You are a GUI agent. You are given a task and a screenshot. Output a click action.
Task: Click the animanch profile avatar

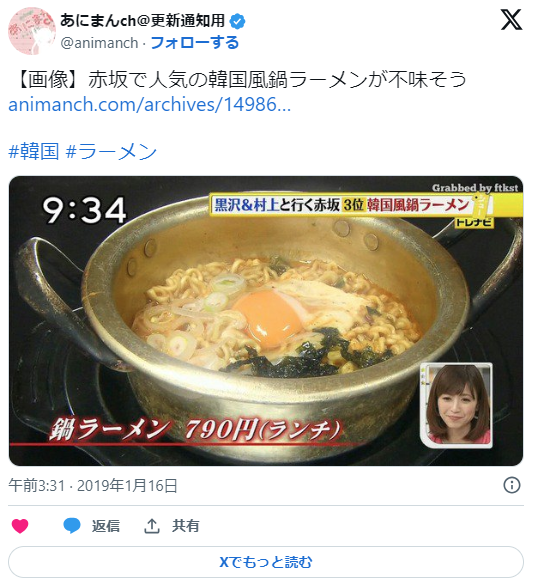point(32,31)
